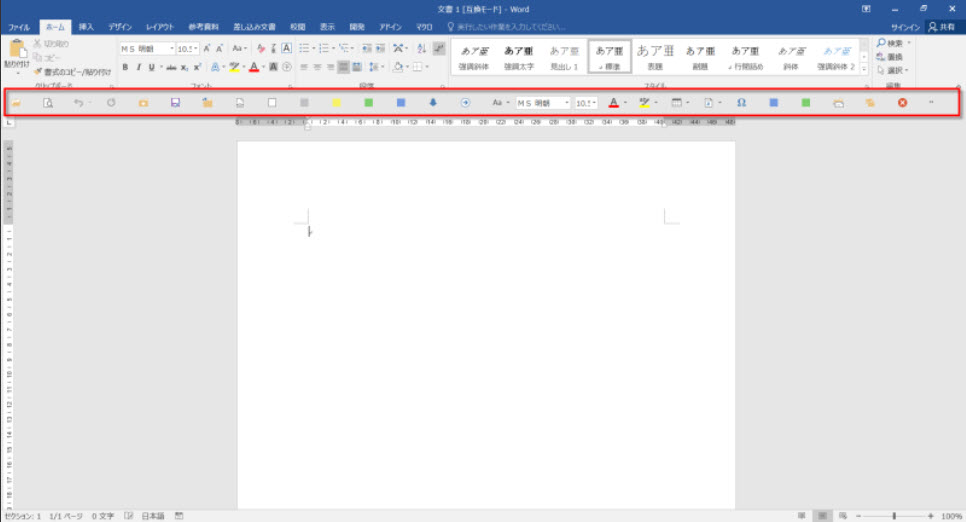Open the ribbon font name dropdown (MS 明朝)
The height and width of the screenshot is (522, 966).
point(171,48)
